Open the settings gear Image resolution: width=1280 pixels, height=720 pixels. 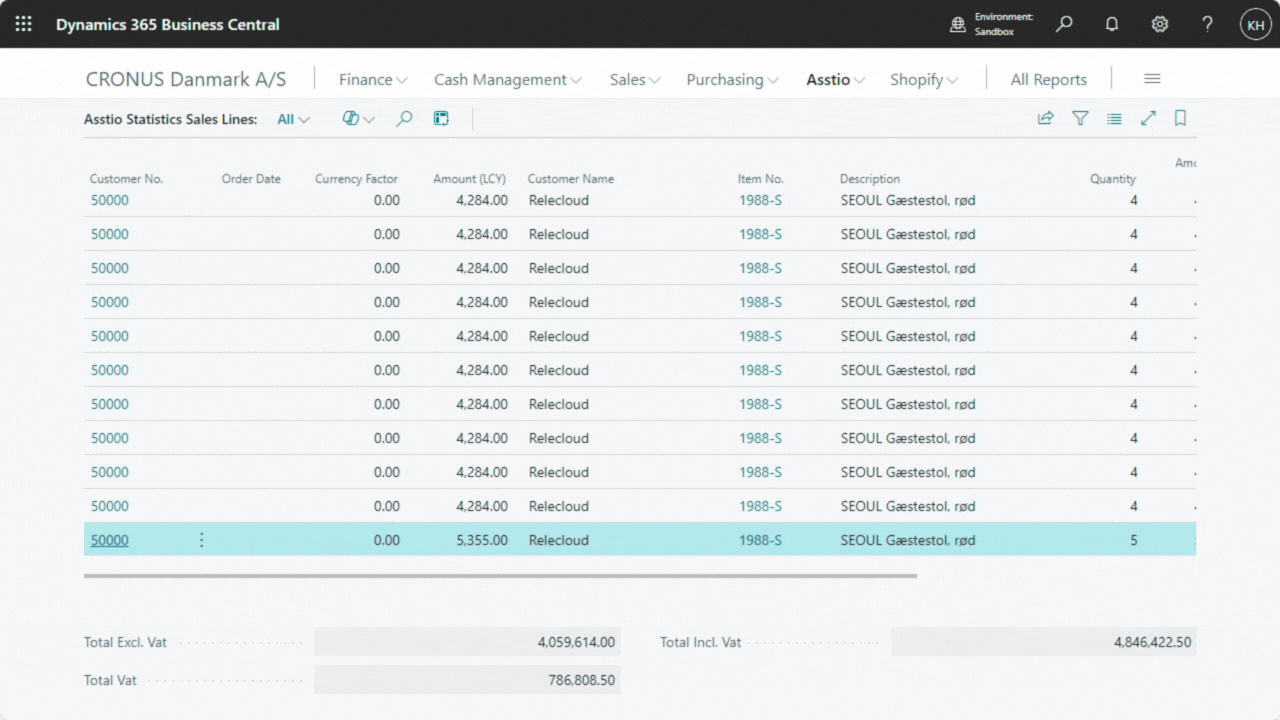pos(1160,24)
